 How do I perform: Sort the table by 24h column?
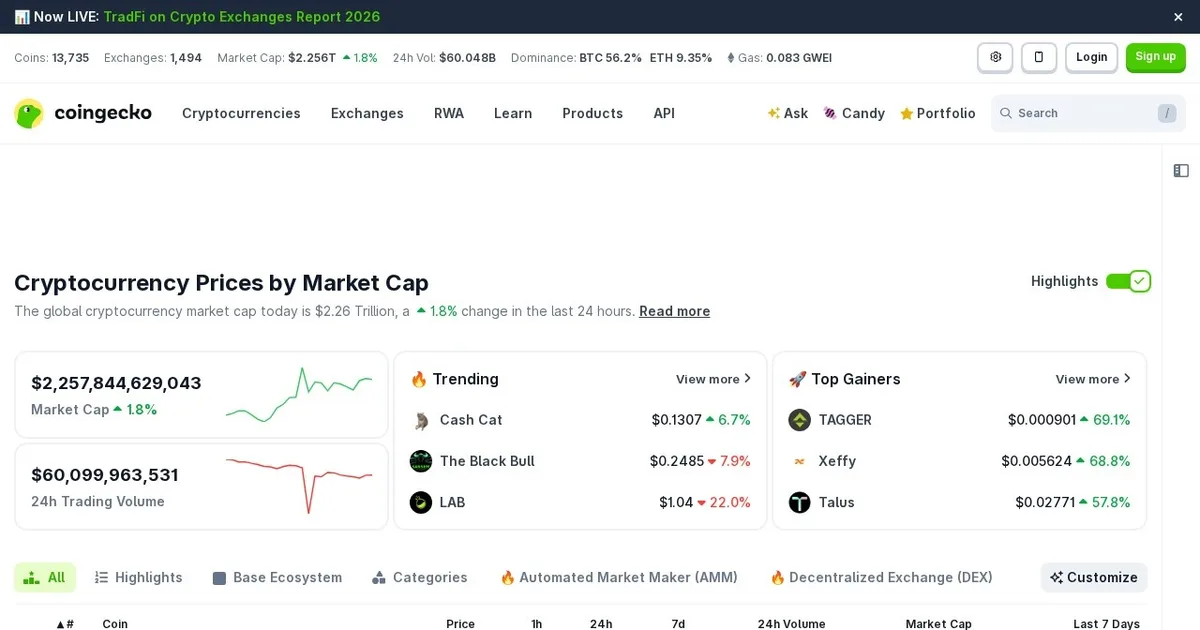(601, 623)
